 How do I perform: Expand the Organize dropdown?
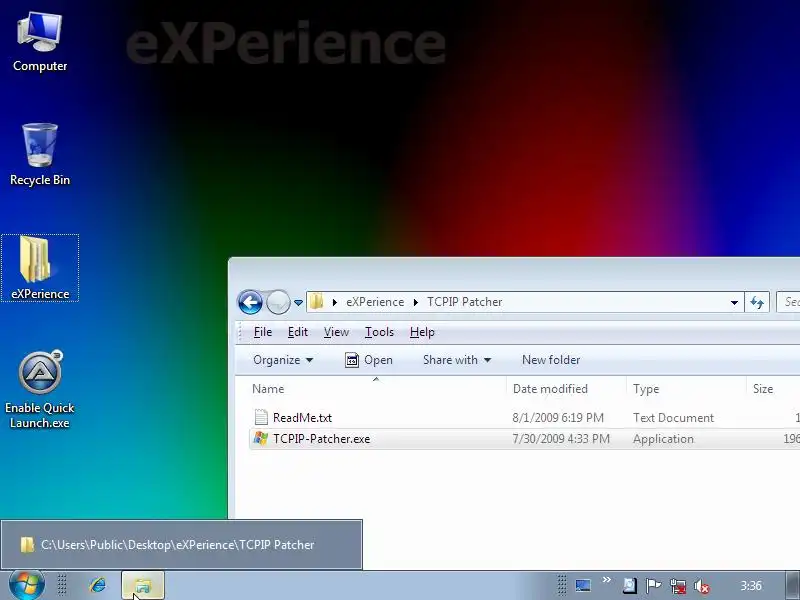[283, 360]
